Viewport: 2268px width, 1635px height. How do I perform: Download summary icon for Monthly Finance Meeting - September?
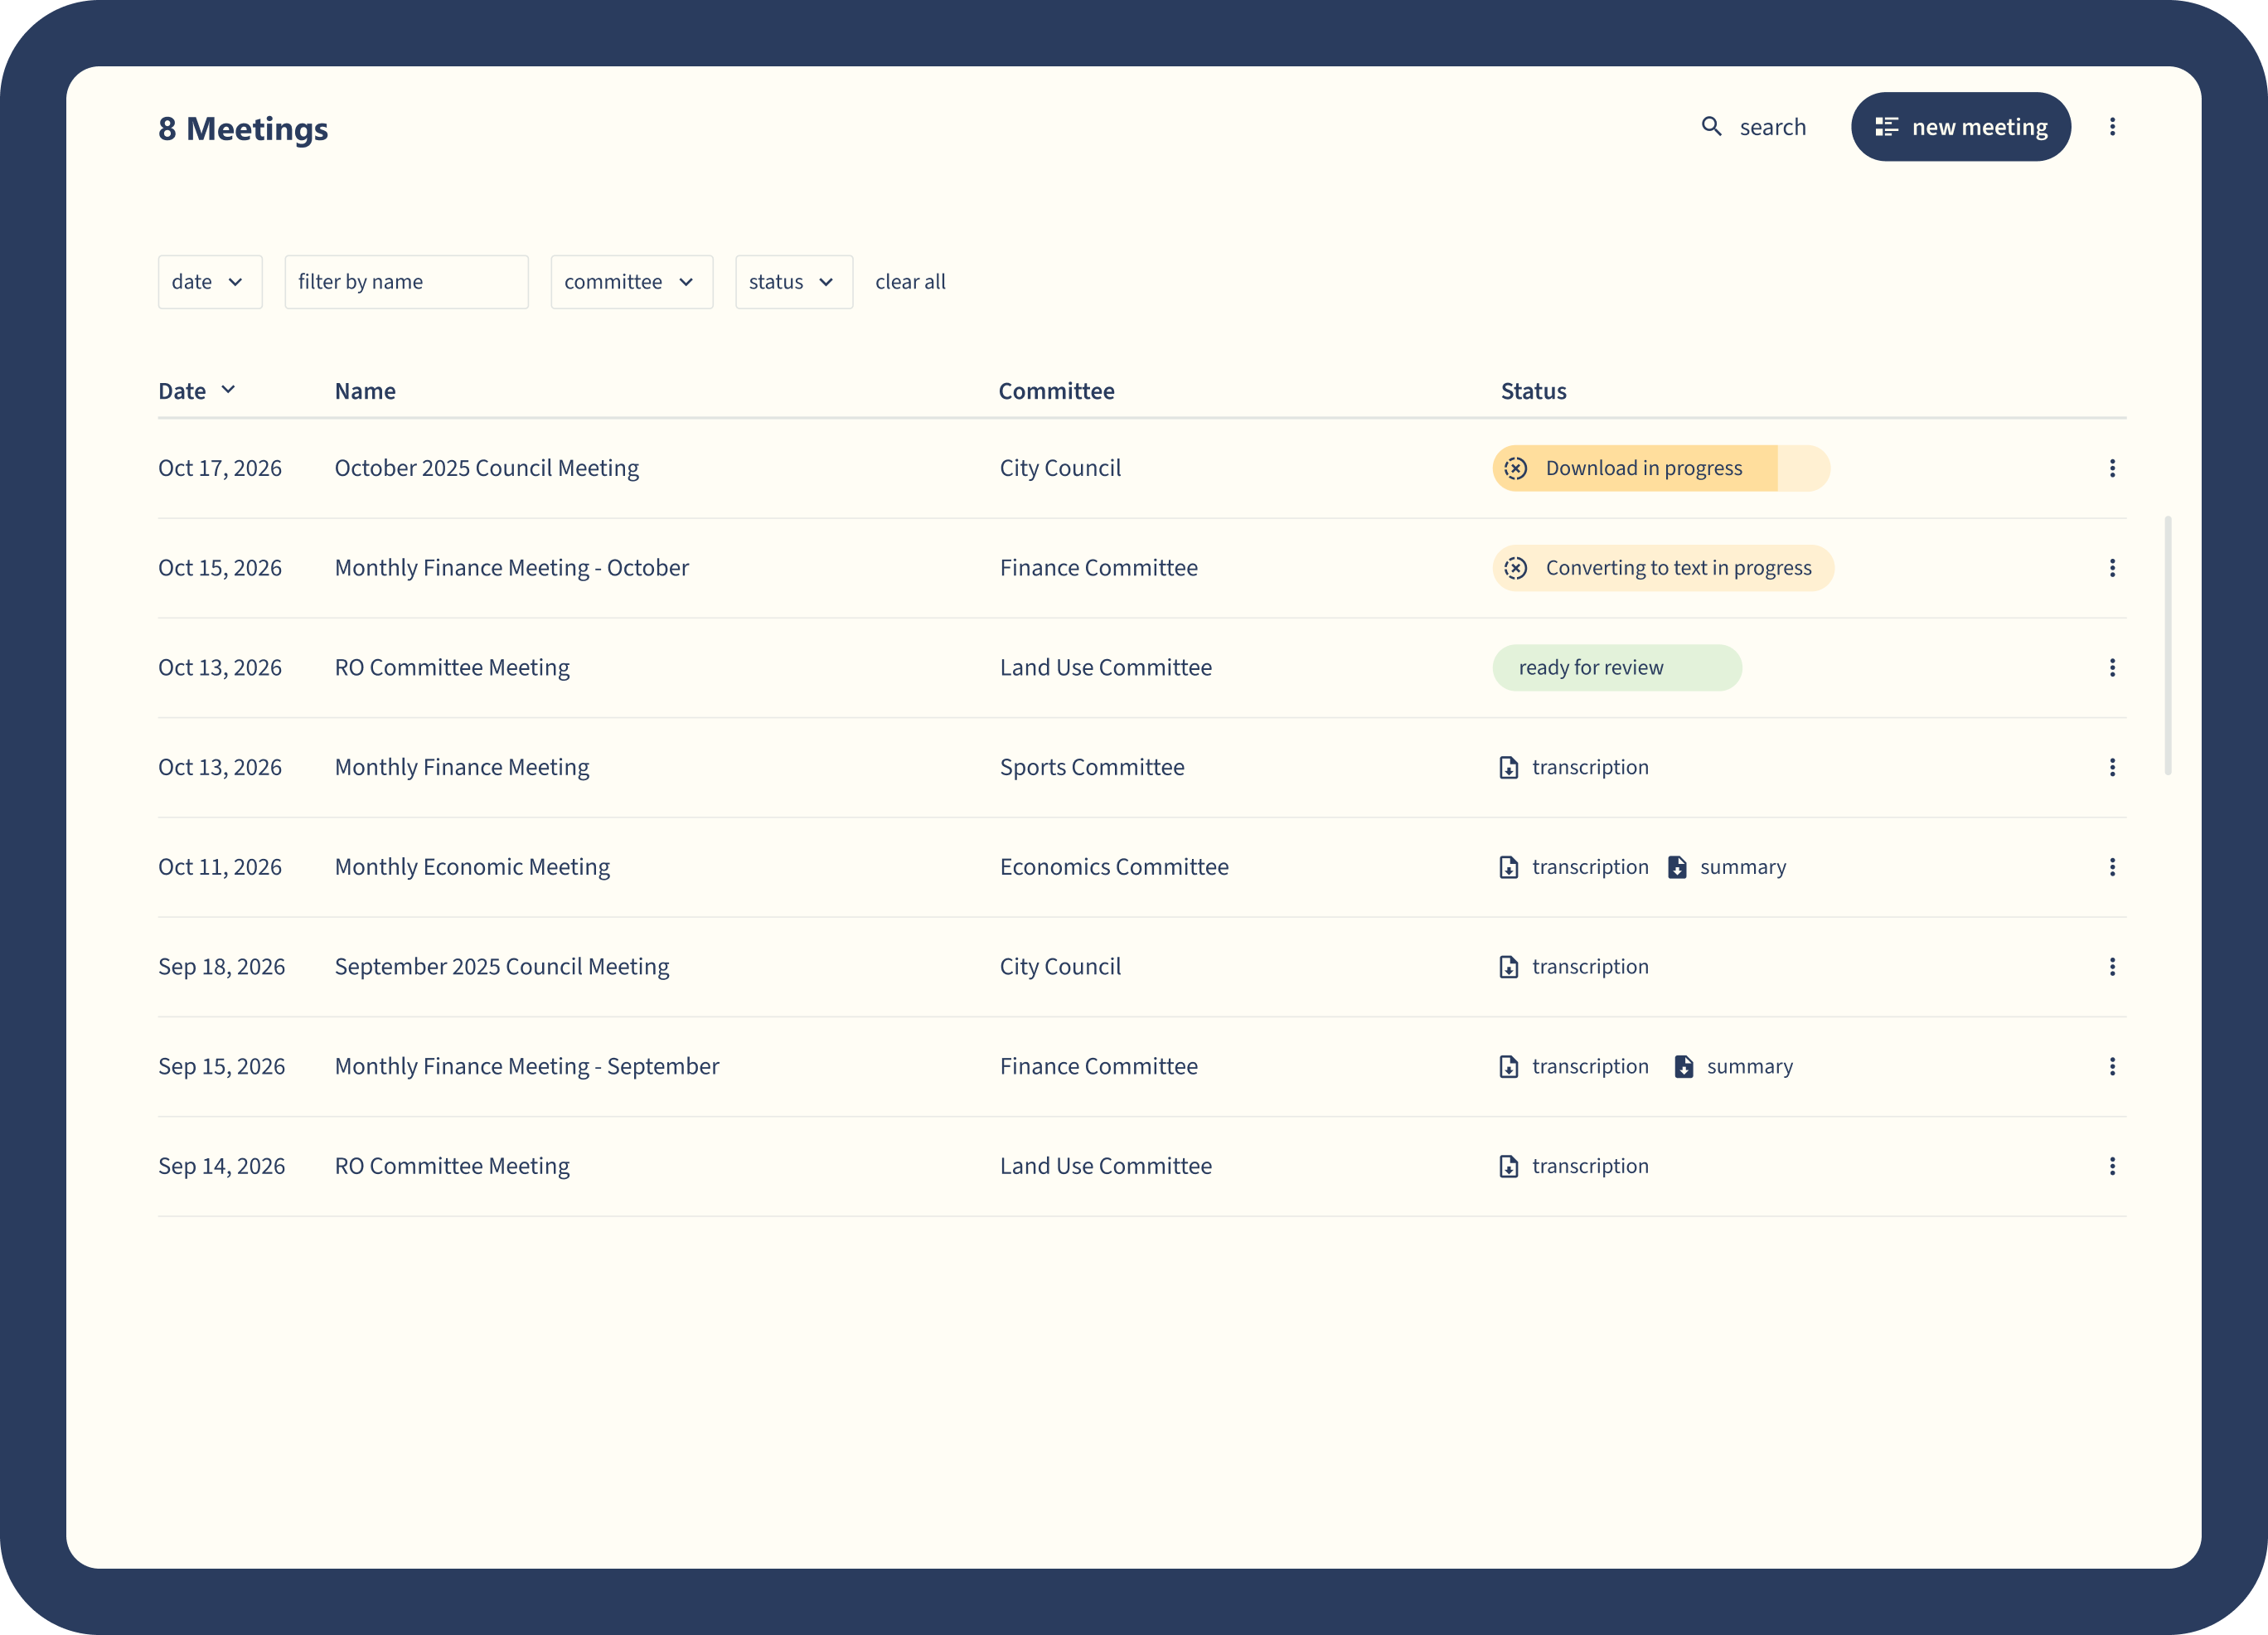click(1684, 1067)
